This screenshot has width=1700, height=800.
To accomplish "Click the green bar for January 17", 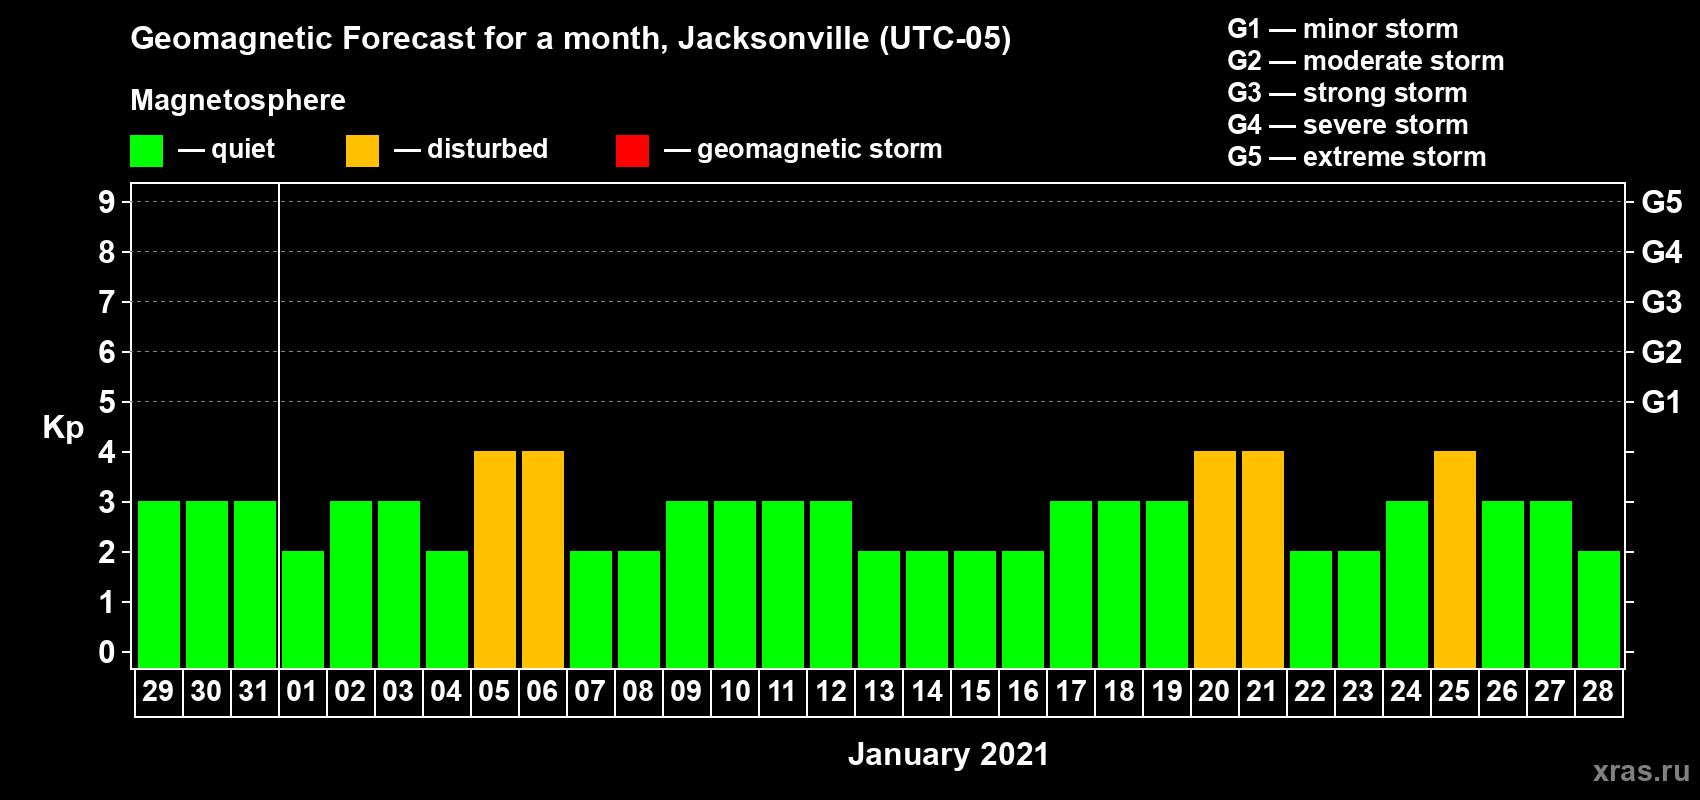I will pos(1071,584).
